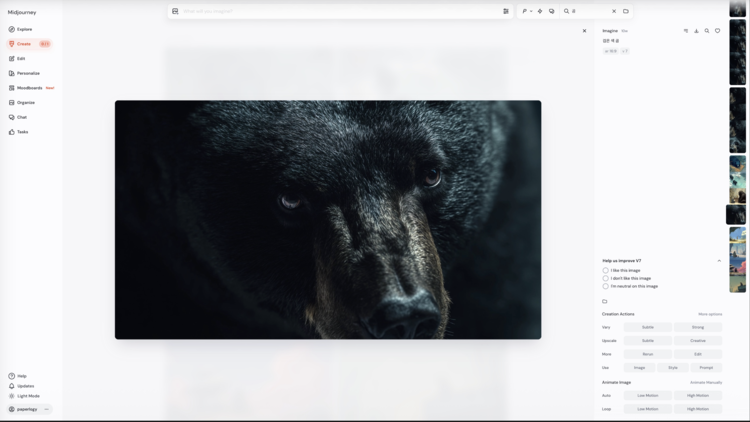Click the Chat speech-bubble icon in sidebar
This screenshot has width=750, height=422.
(x=11, y=117)
